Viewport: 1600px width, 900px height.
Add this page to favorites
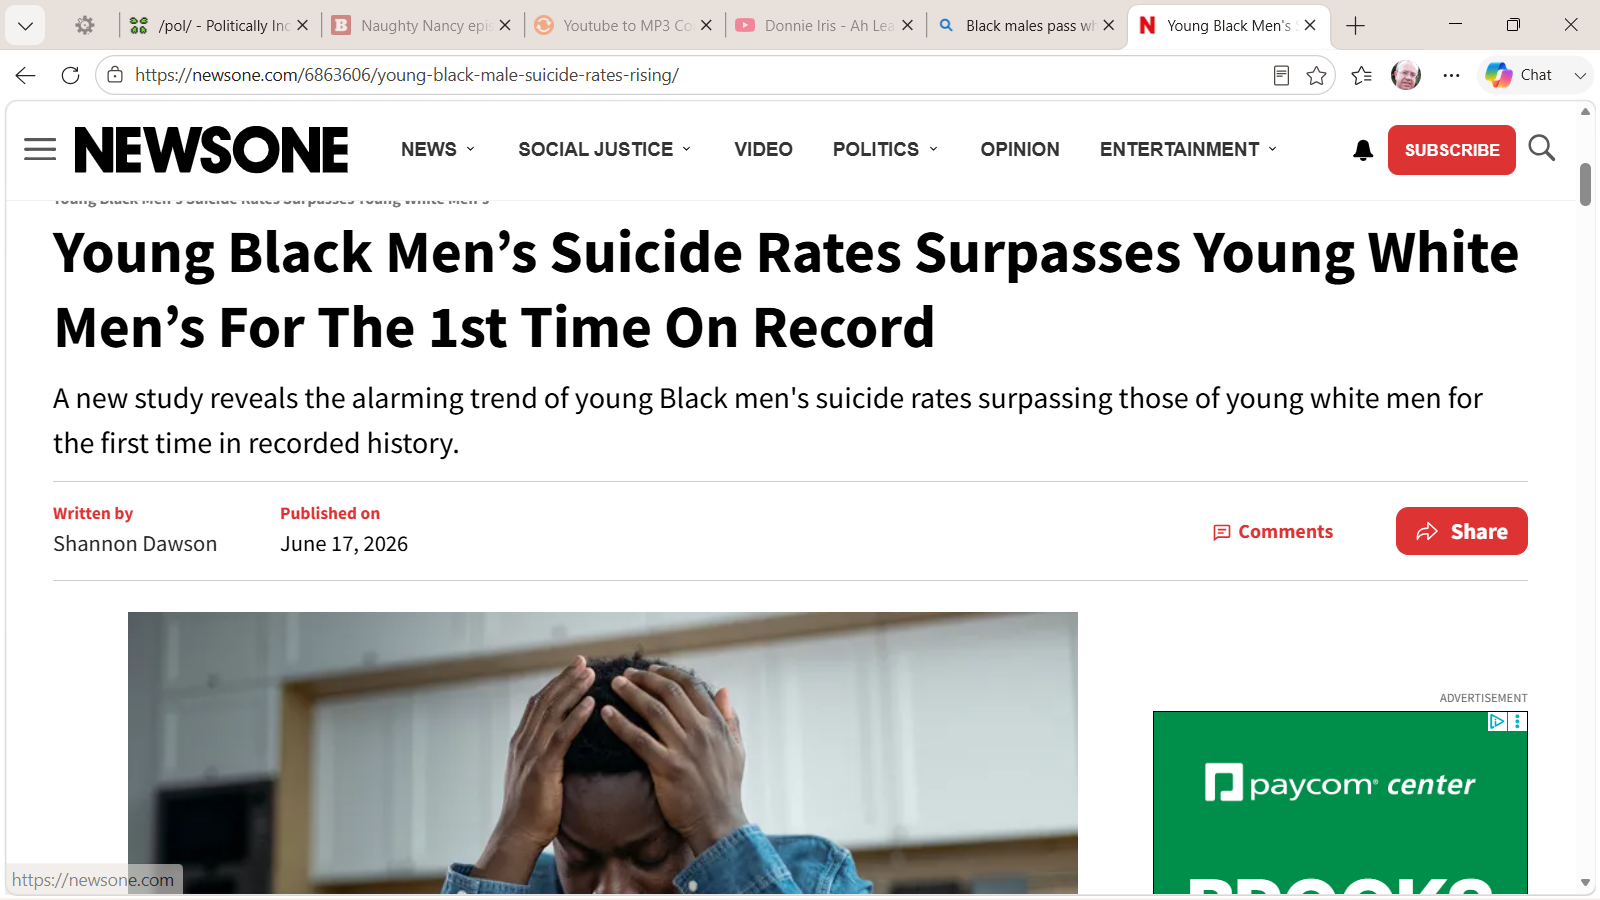(1316, 75)
